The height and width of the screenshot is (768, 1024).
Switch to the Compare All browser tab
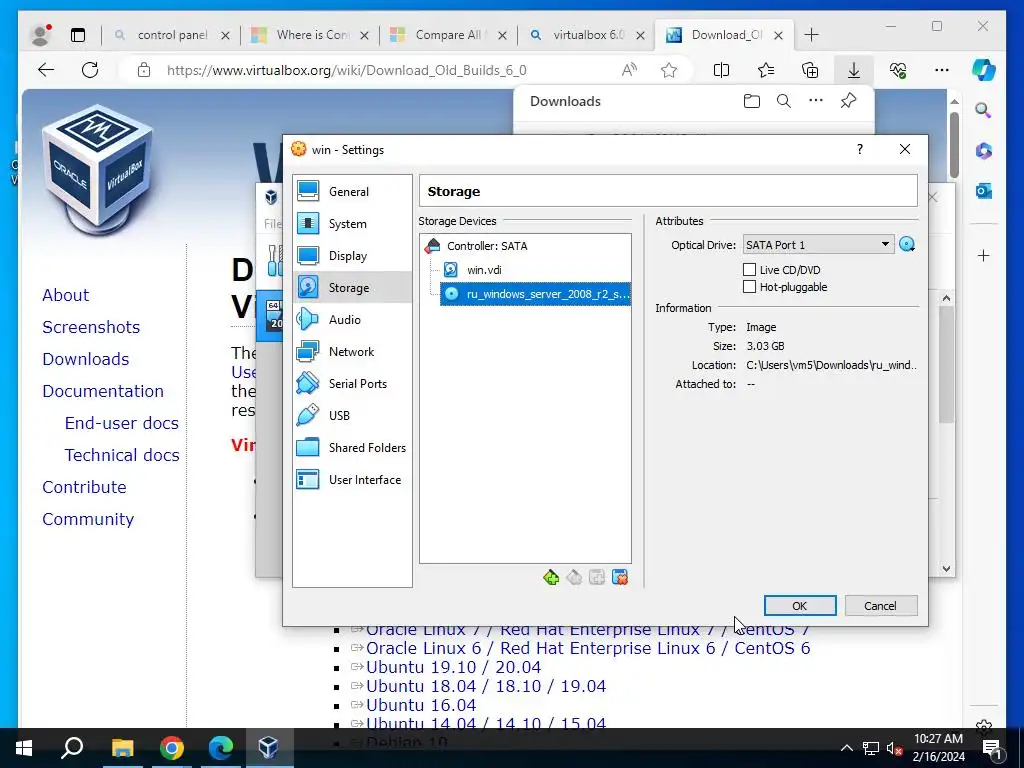(x=448, y=35)
